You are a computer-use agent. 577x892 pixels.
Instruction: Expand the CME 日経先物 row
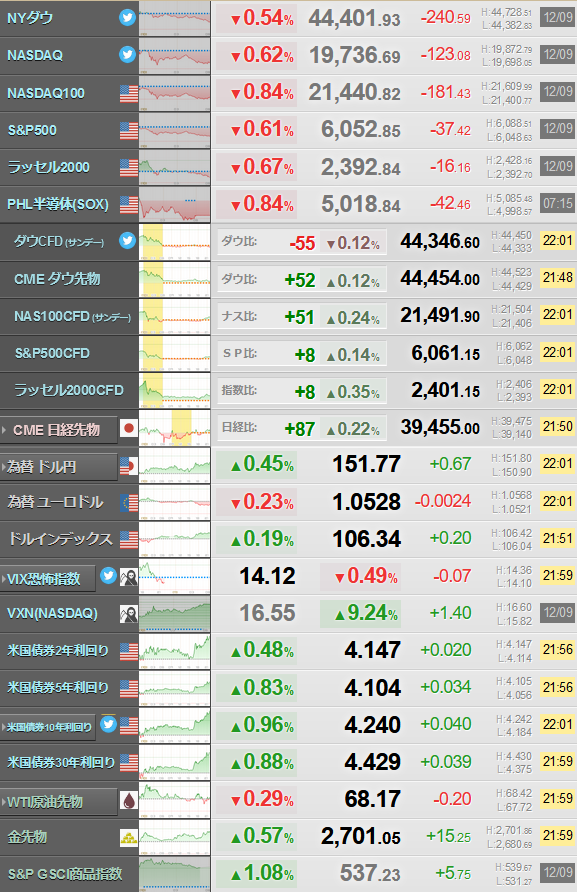point(5,430)
